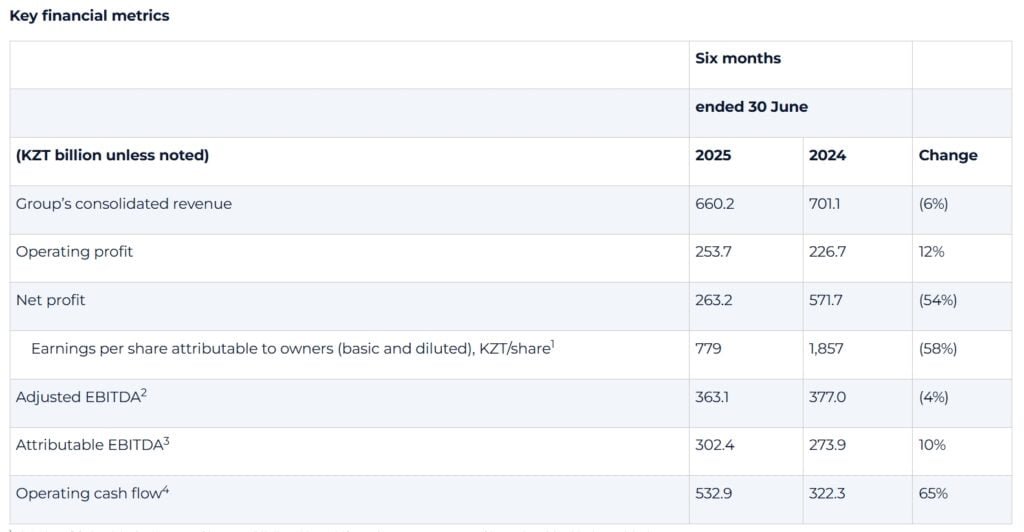Select the 'ended 30 June' header cell
Image resolution: width=1024 pixels, height=532 pixels.
[x=751, y=107]
